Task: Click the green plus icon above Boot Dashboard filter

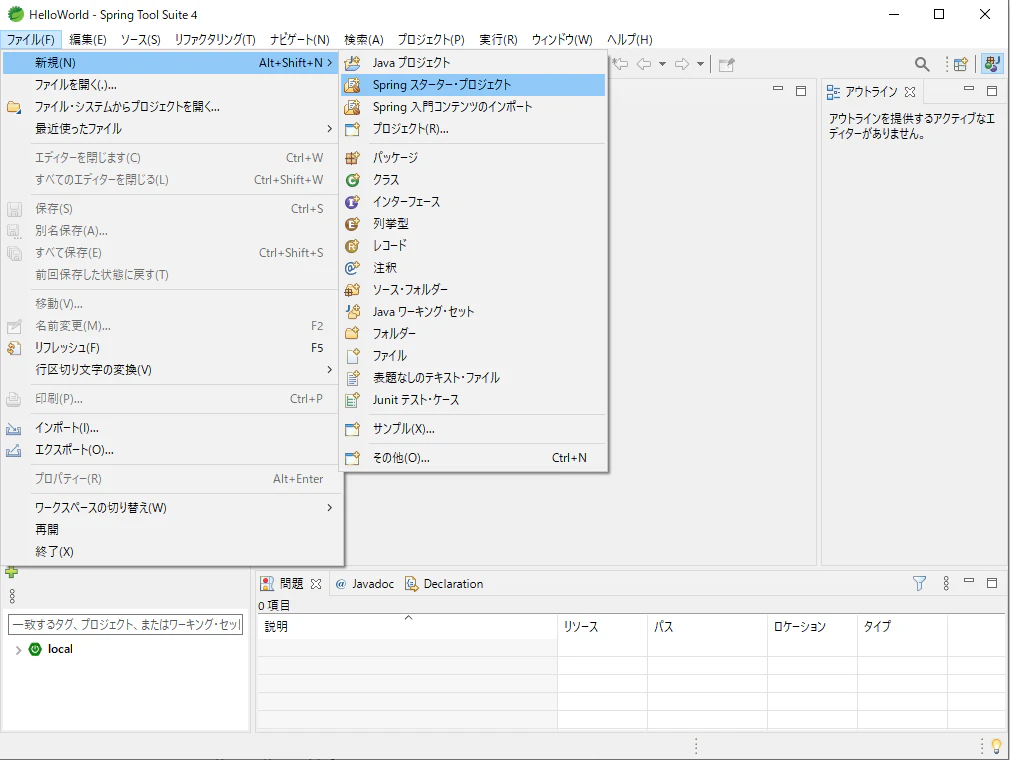Action: pyautogui.click(x=12, y=572)
